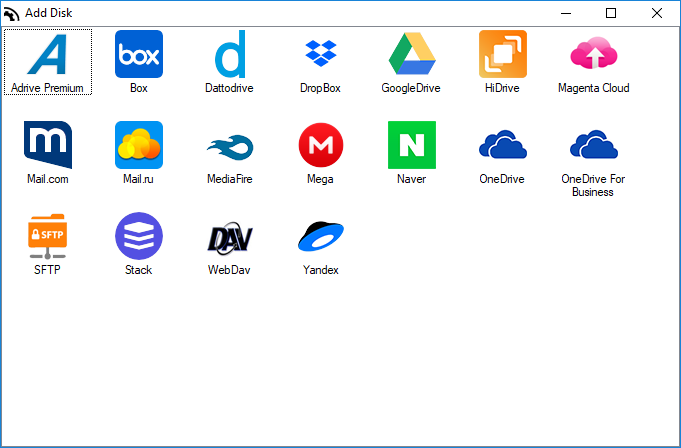Add a GoogleDrive disk via its icon
The image size is (681, 448).
pos(412,53)
